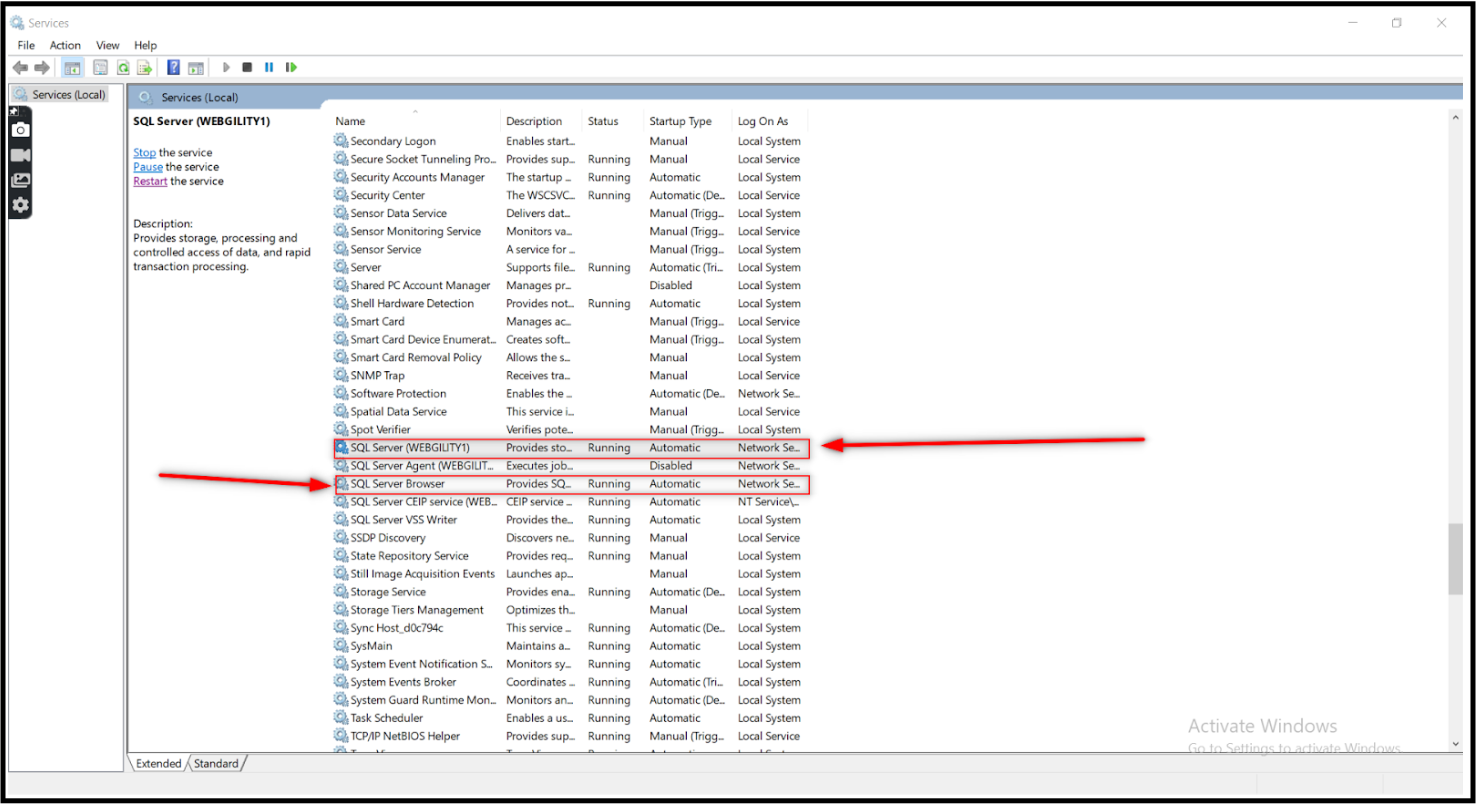Click the Refresh toolbar icon

123,68
